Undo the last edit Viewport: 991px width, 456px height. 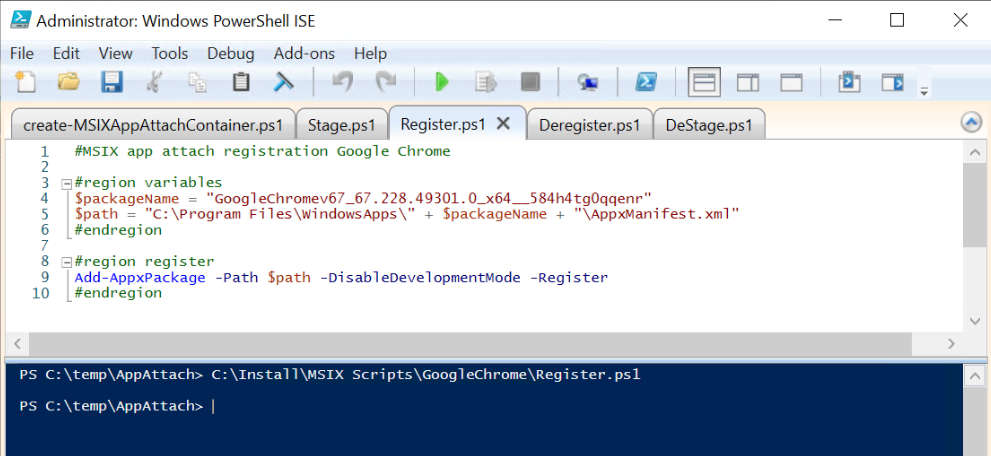coord(342,82)
